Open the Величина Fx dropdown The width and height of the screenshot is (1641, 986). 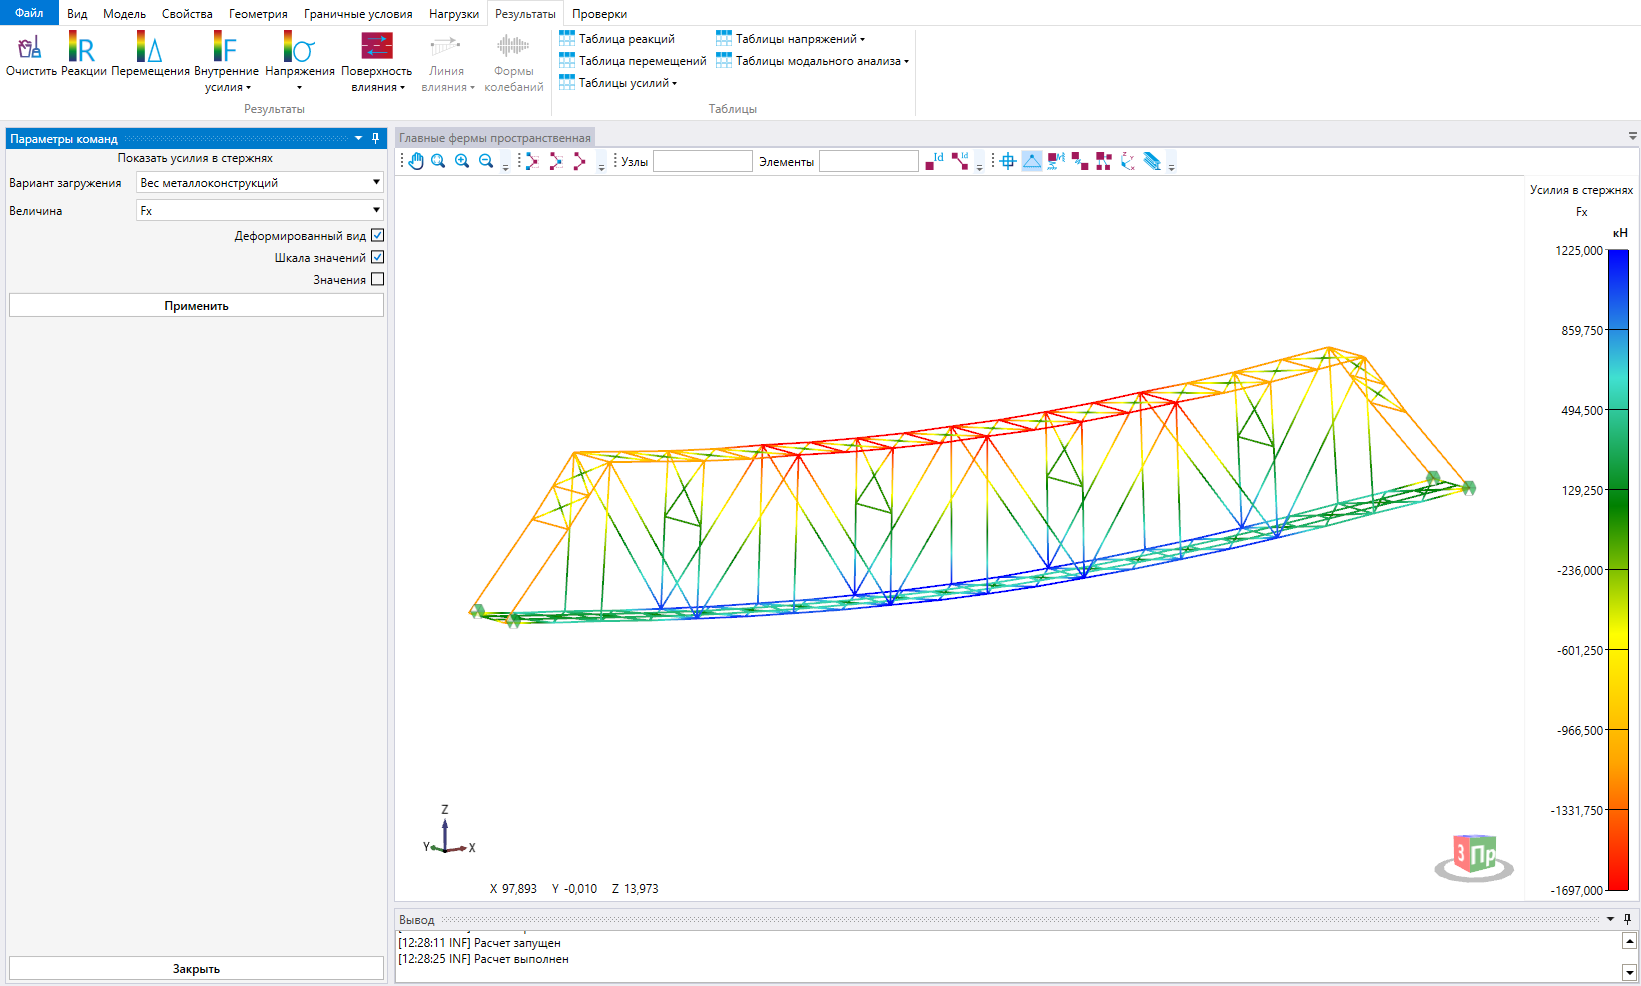point(260,210)
